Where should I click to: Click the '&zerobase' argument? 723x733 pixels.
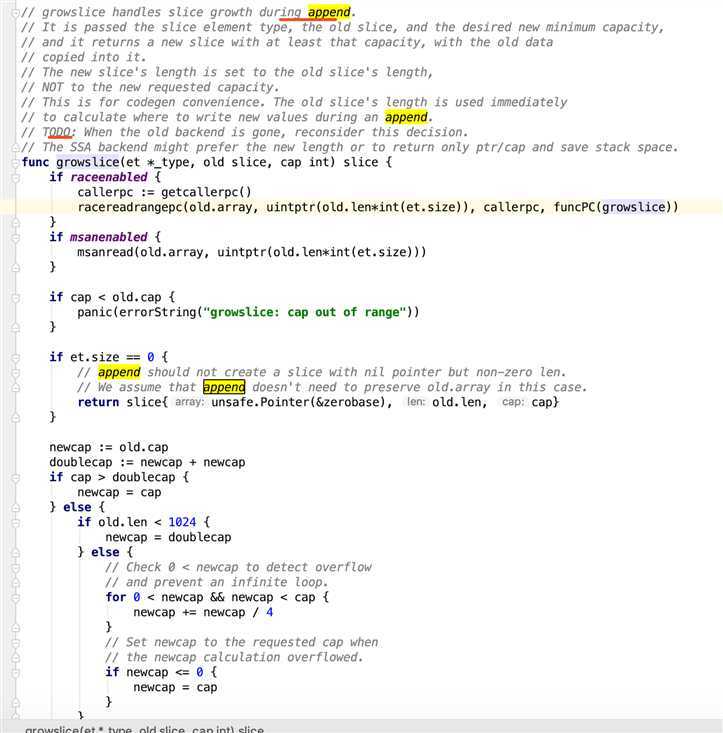[x=347, y=402]
